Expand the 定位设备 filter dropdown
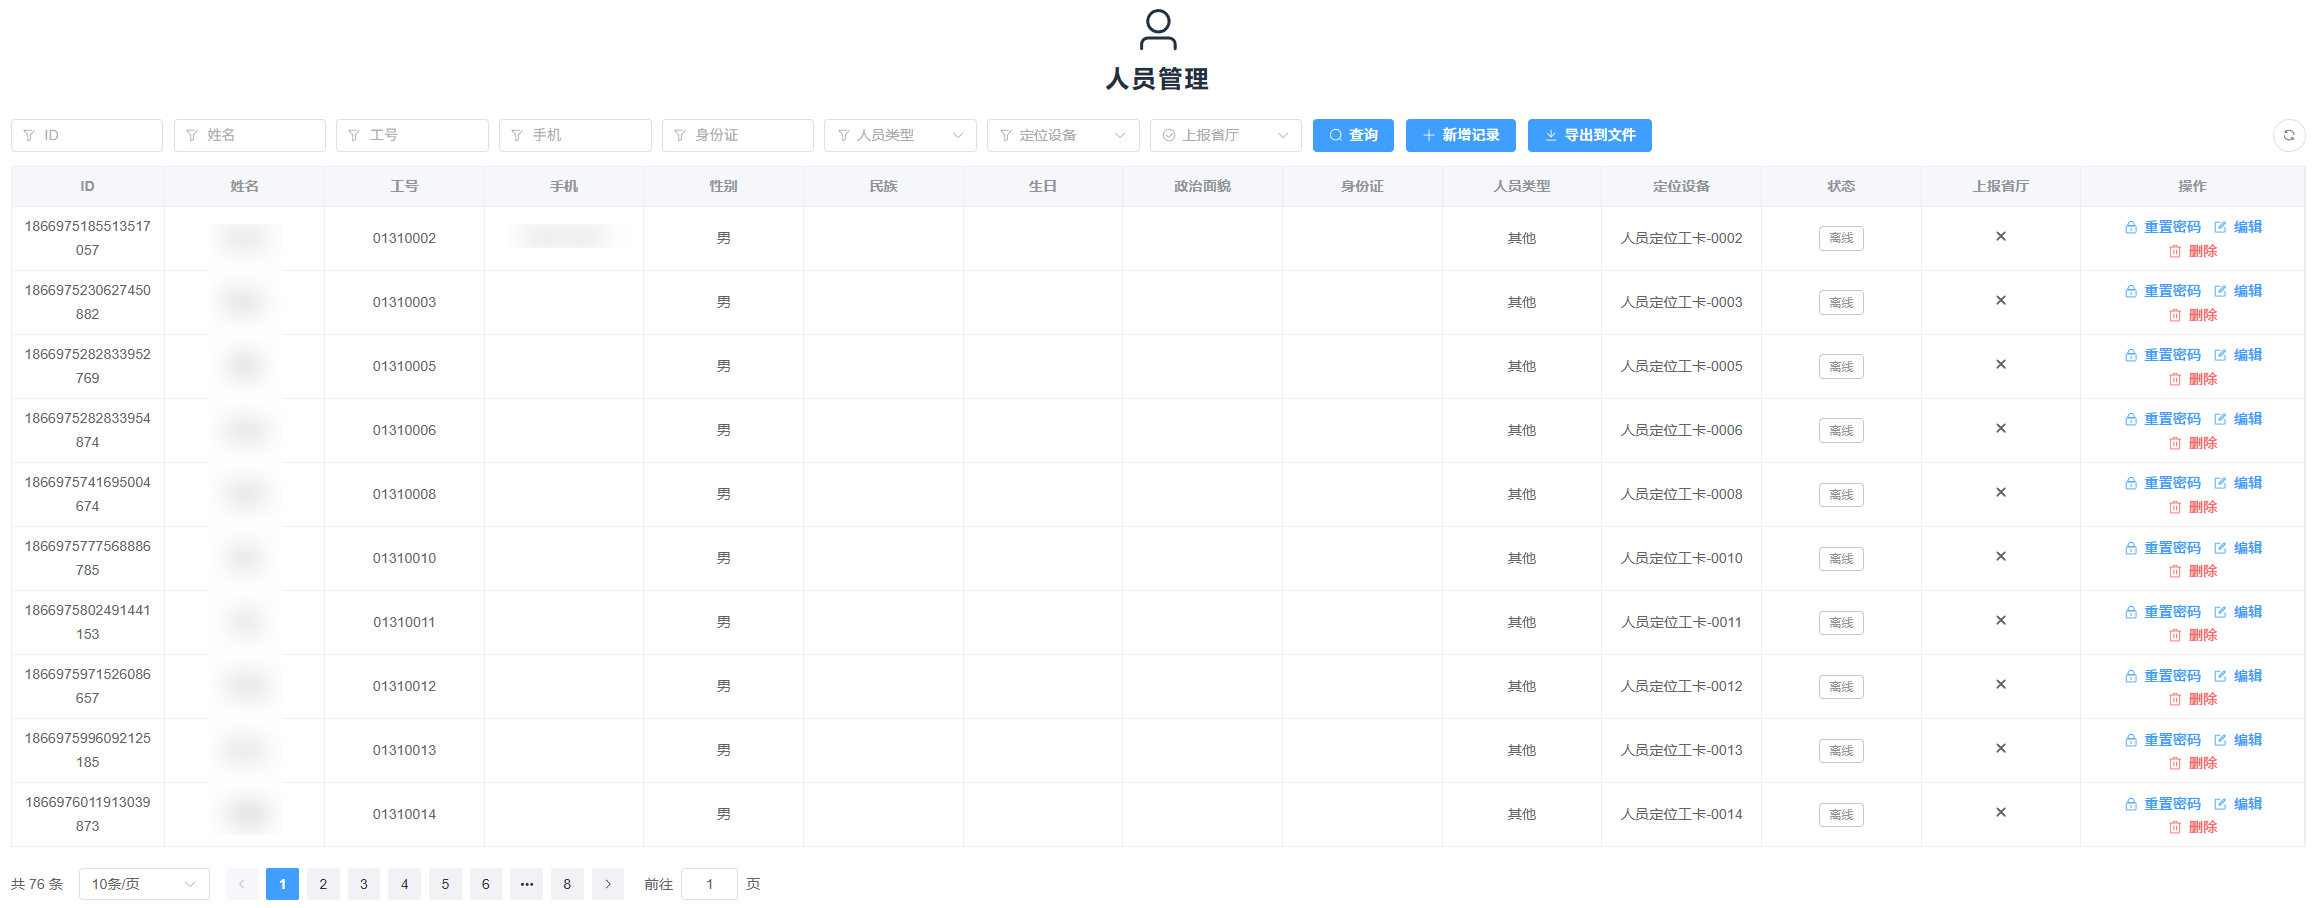Screen dimensions: 2317x908 pos(1063,135)
